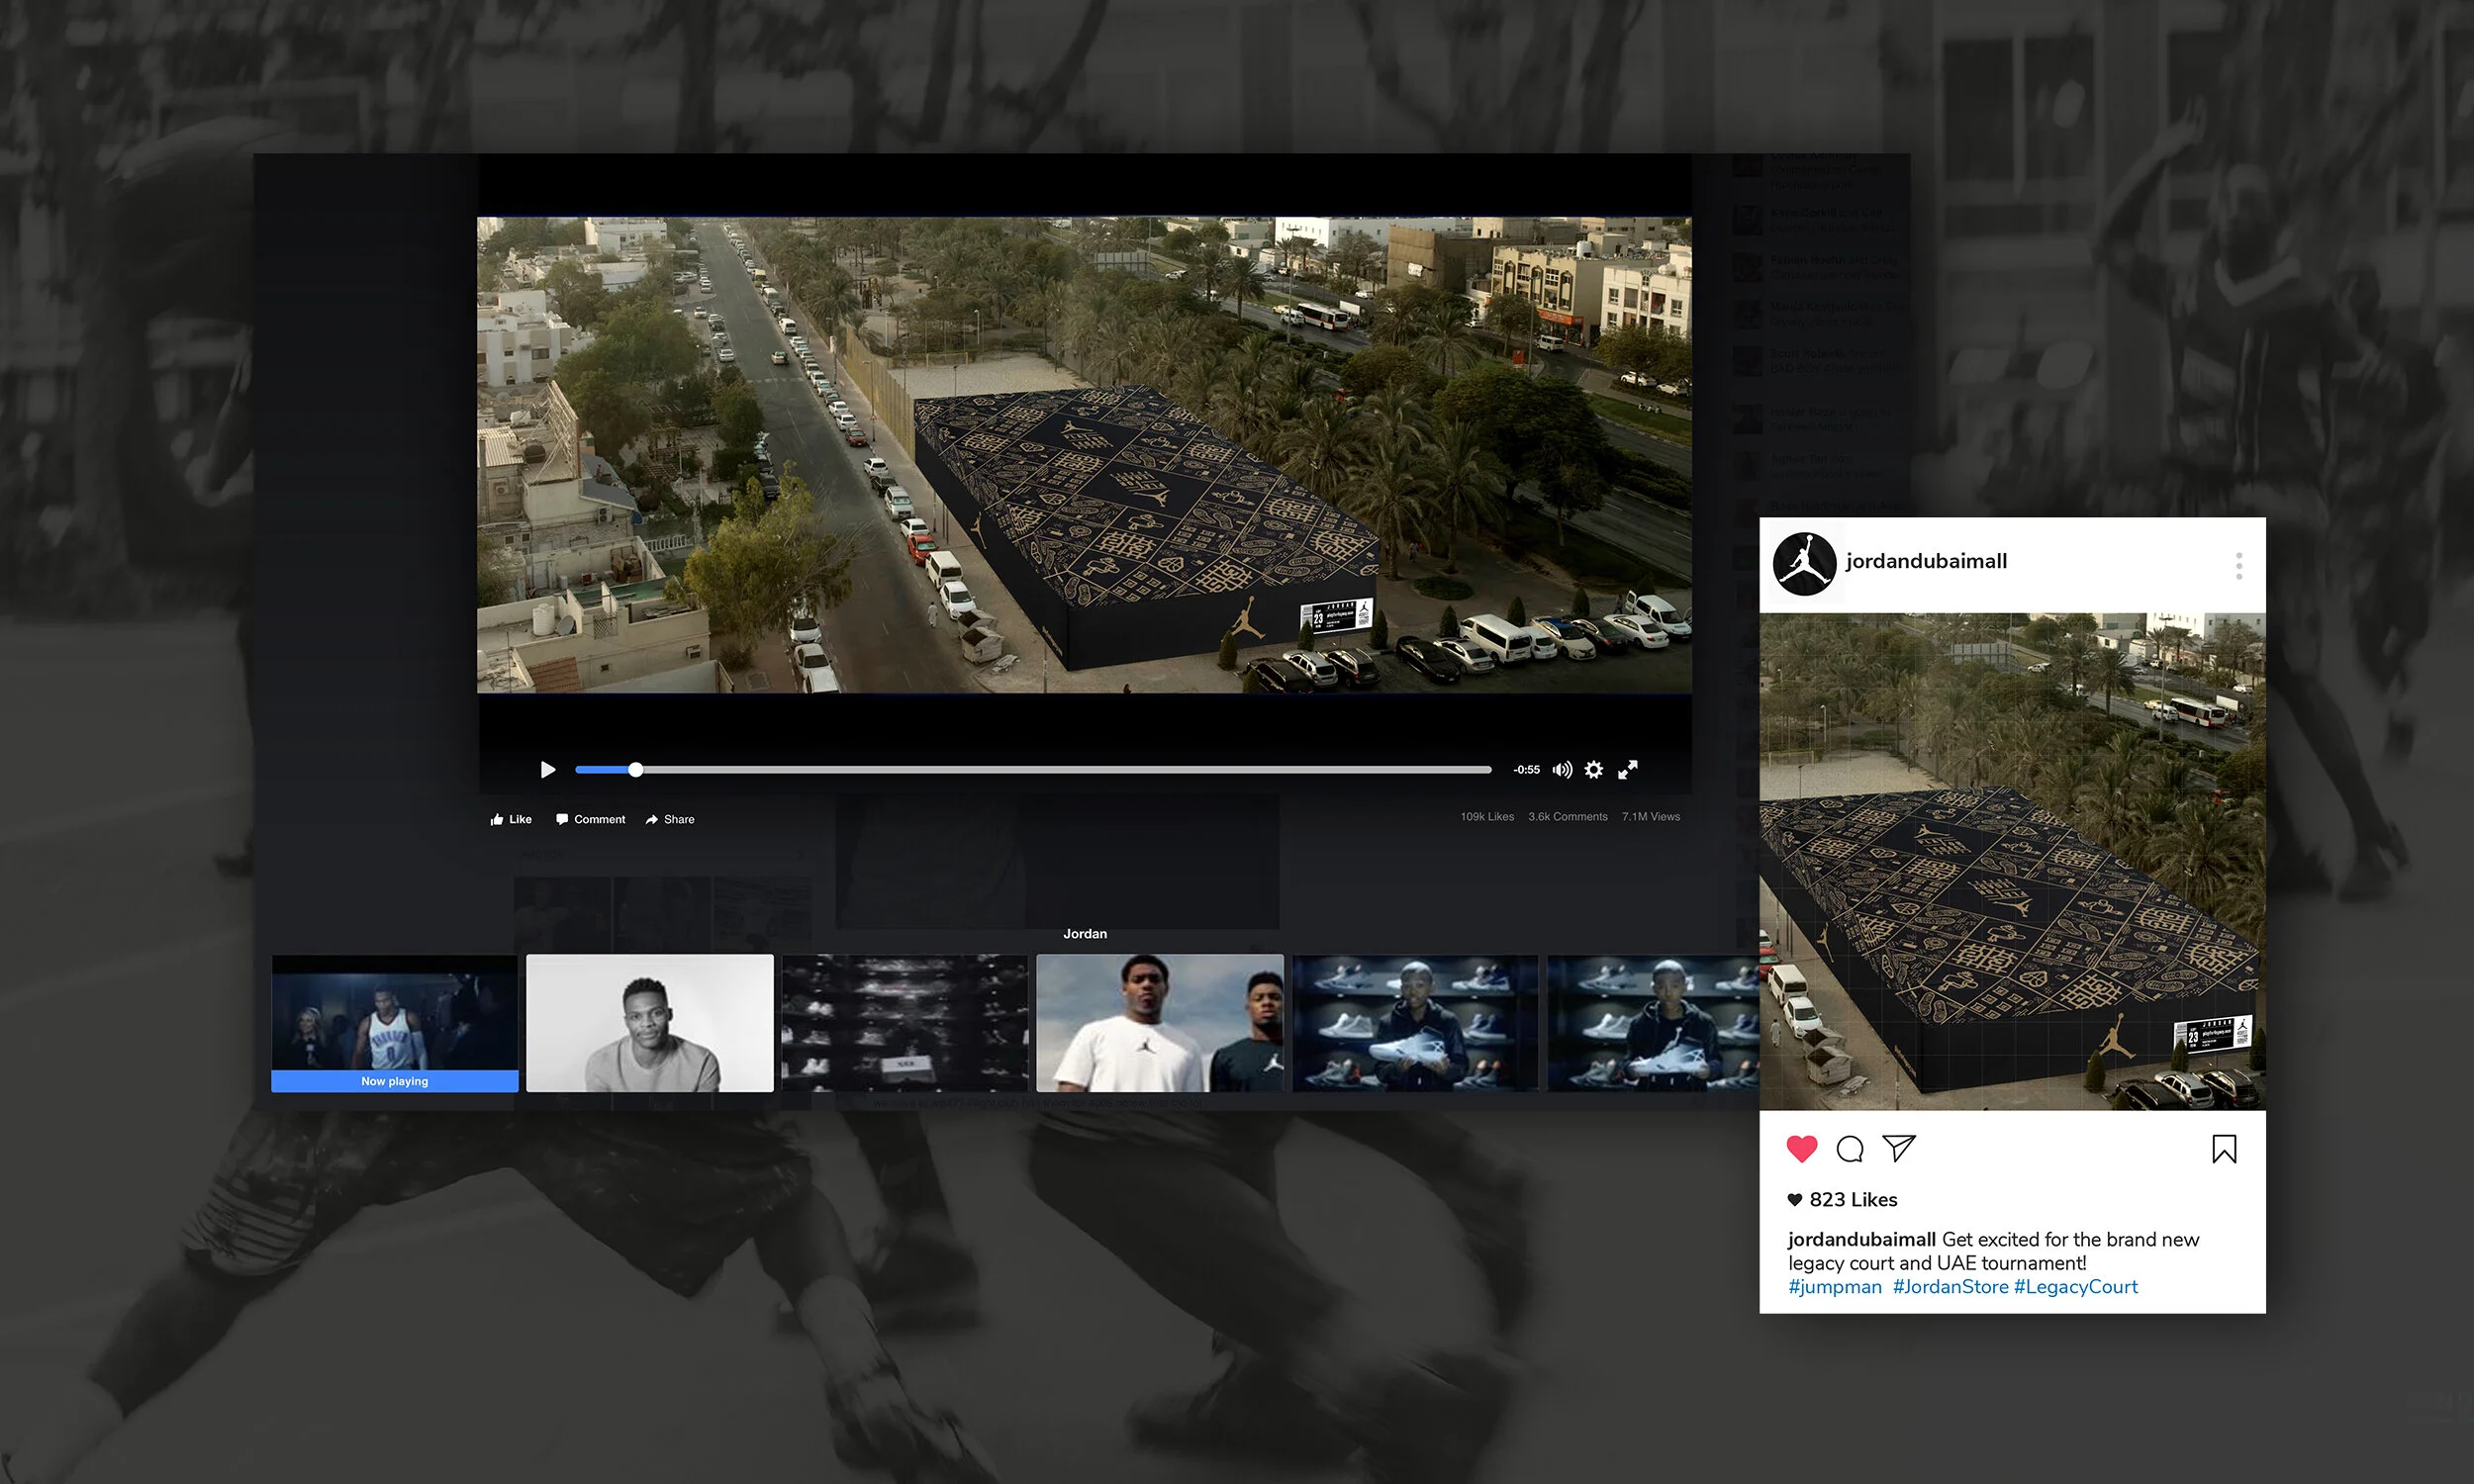This screenshot has width=2474, height=1484.
Task: Open video settings gear icon
Action: [x=1594, y=769]
